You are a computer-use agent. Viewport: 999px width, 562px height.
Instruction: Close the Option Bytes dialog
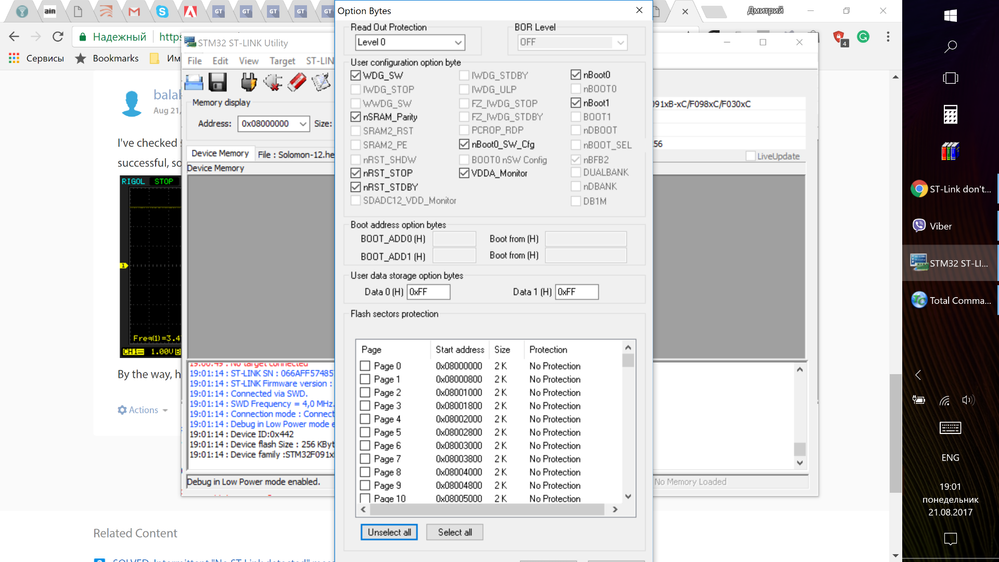[x=639, y=10]
